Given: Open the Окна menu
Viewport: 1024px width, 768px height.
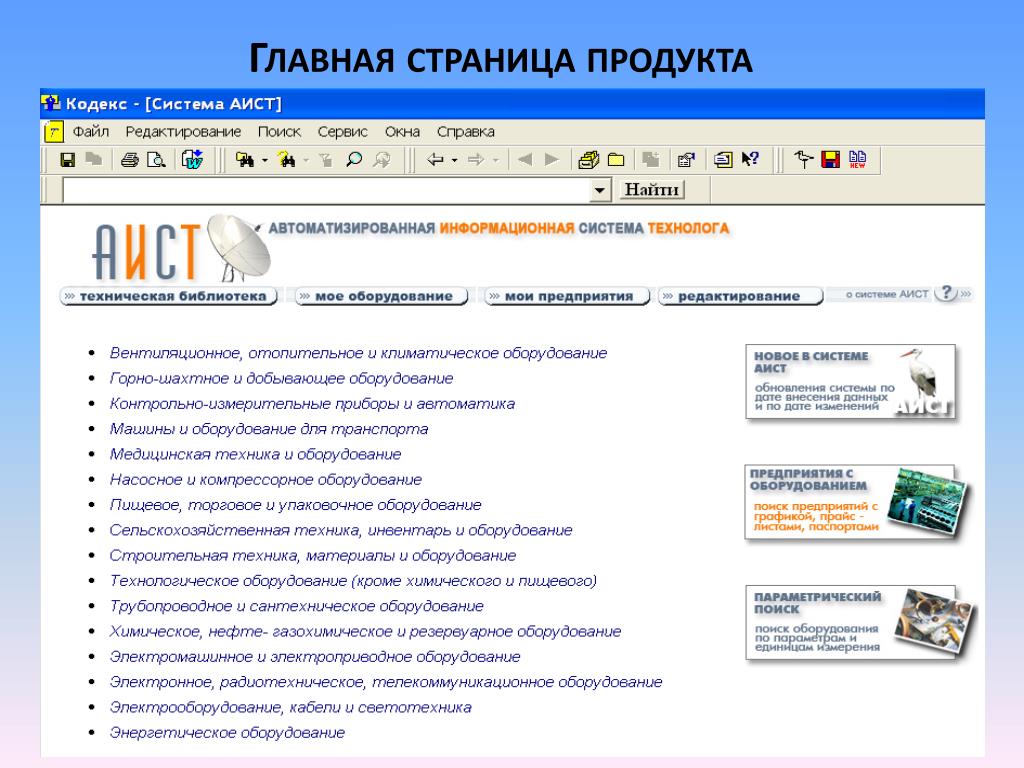Looking at the screenshot, I should 402,132.
